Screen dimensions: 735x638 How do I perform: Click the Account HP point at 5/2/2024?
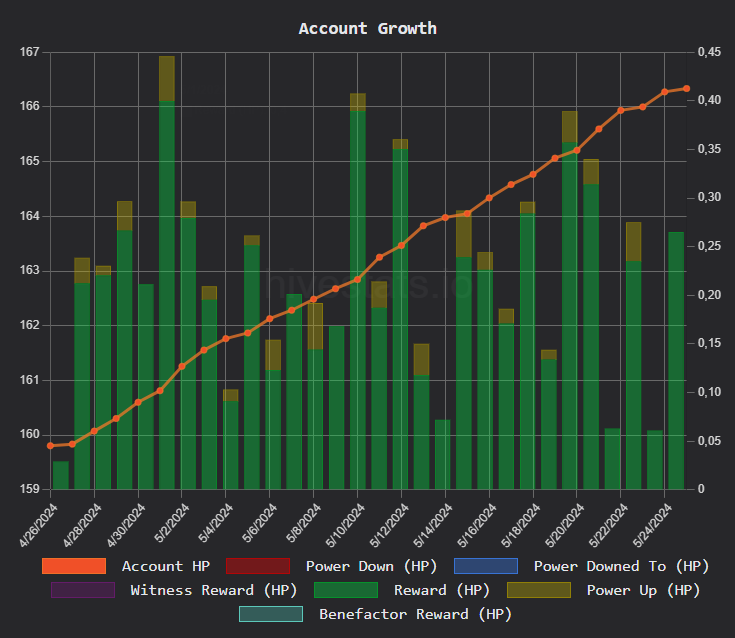[182, 367]
